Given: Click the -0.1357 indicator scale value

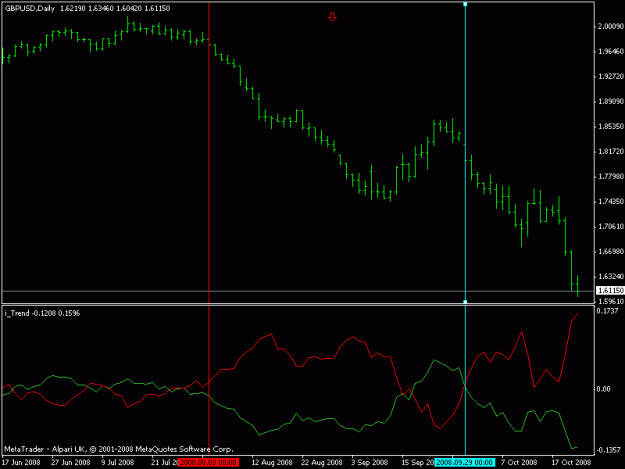Looking at the screenshot, I should pos(608,450).
